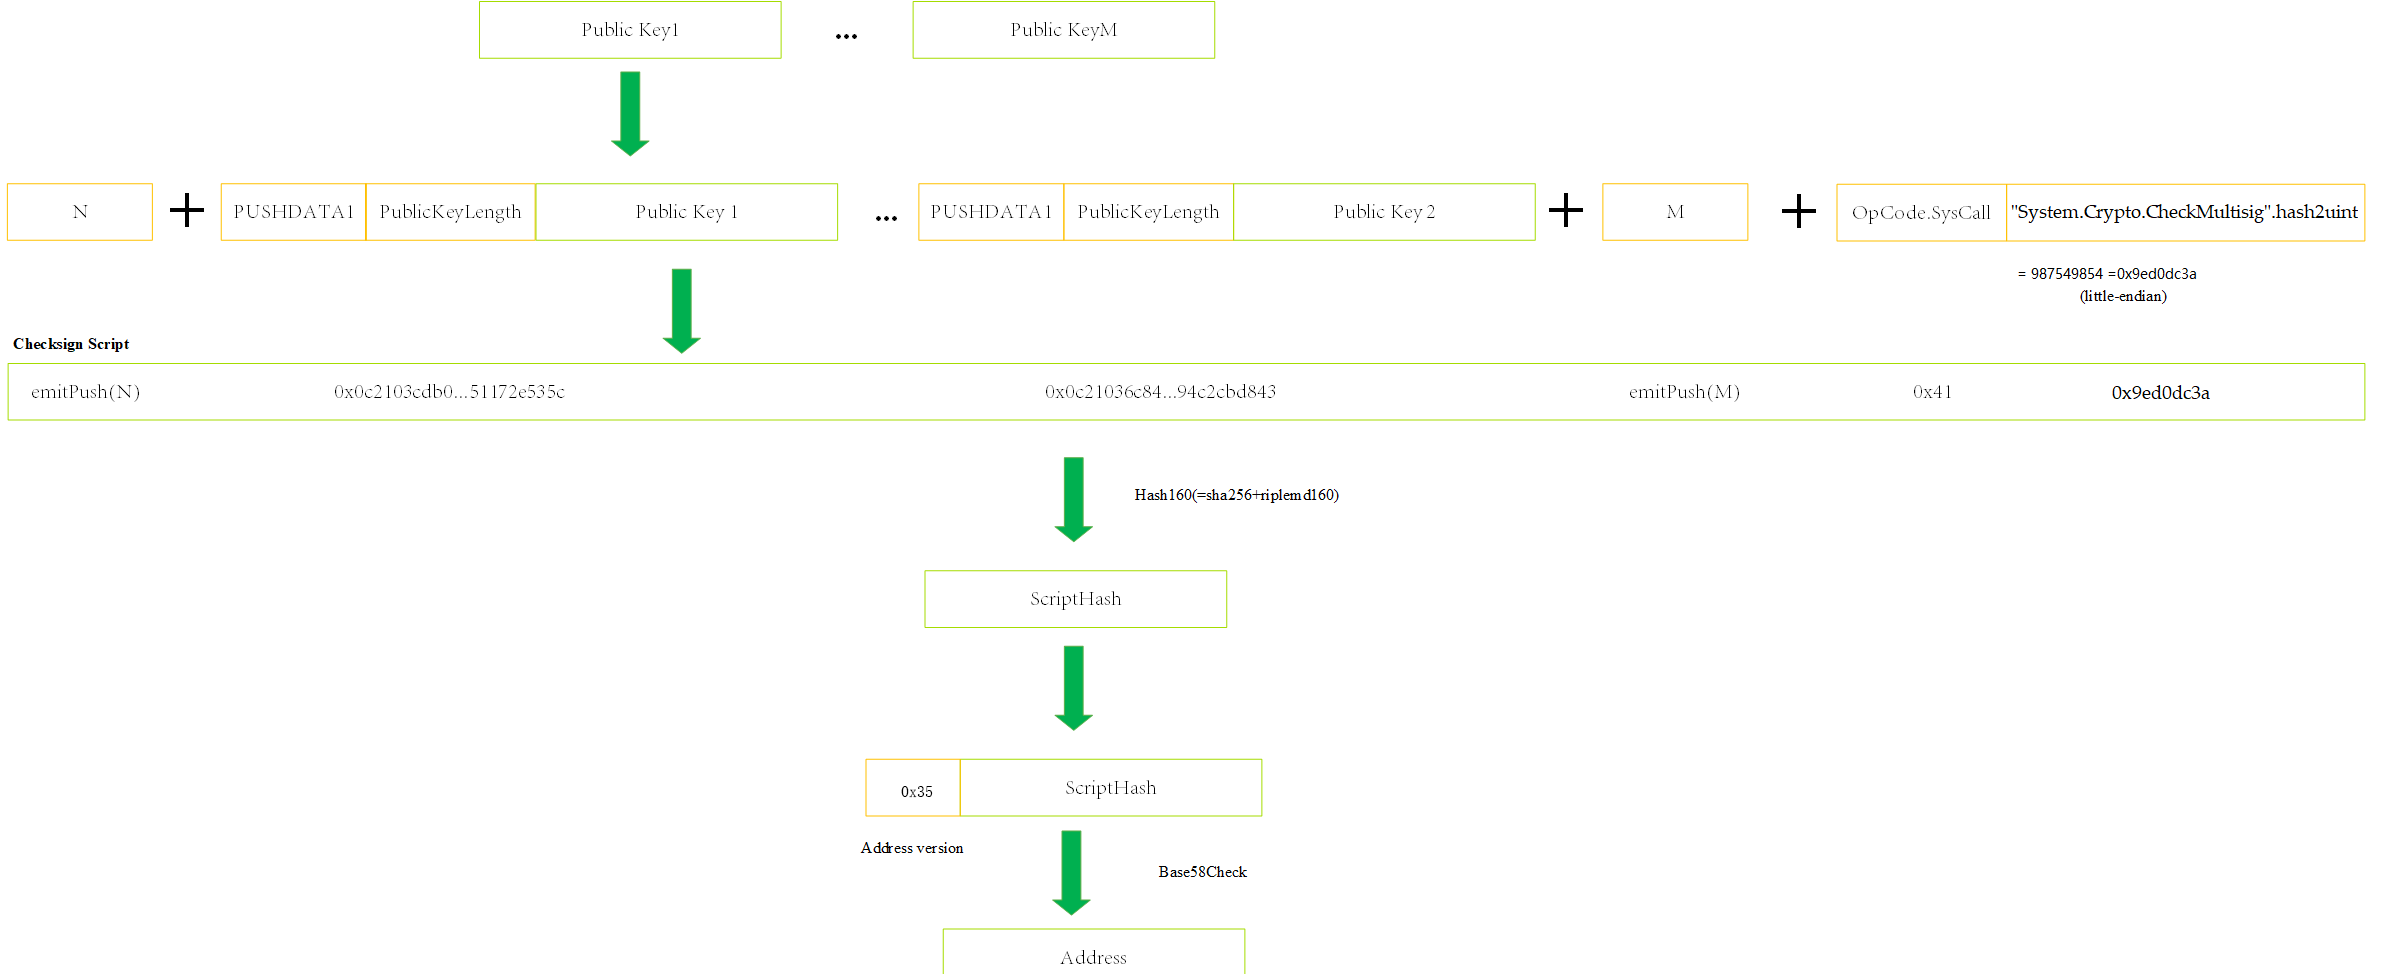Screen dimensions: 2392x974
Task: Click the 0x35 address version cell
Action: coord(913,788)
